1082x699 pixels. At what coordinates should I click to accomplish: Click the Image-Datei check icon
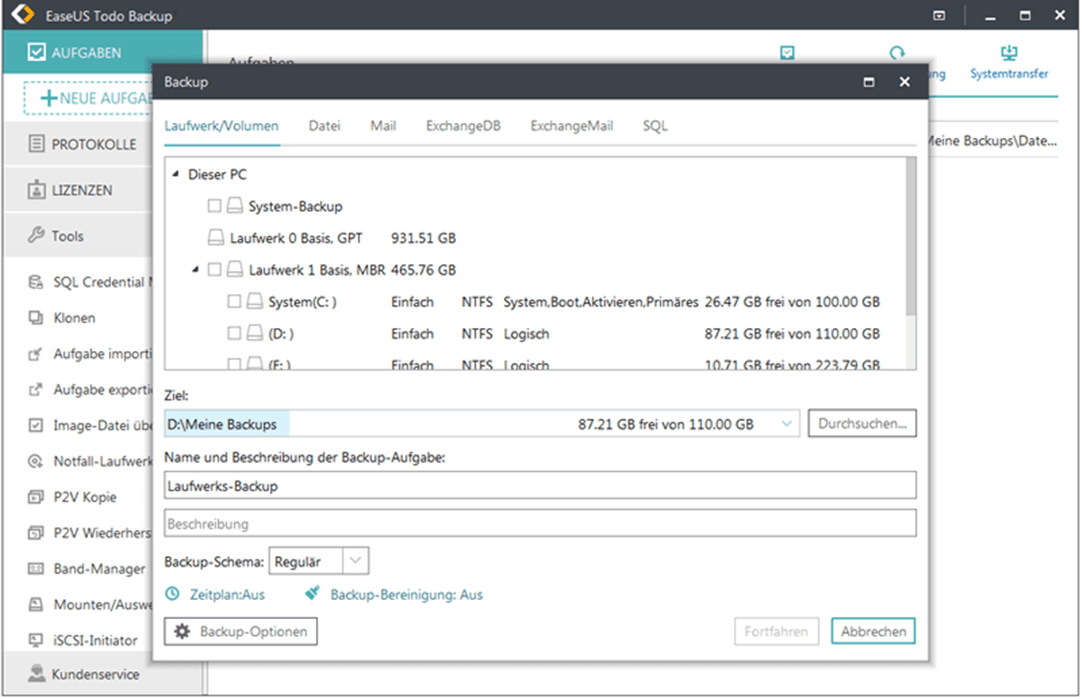[x=35, y=425]
